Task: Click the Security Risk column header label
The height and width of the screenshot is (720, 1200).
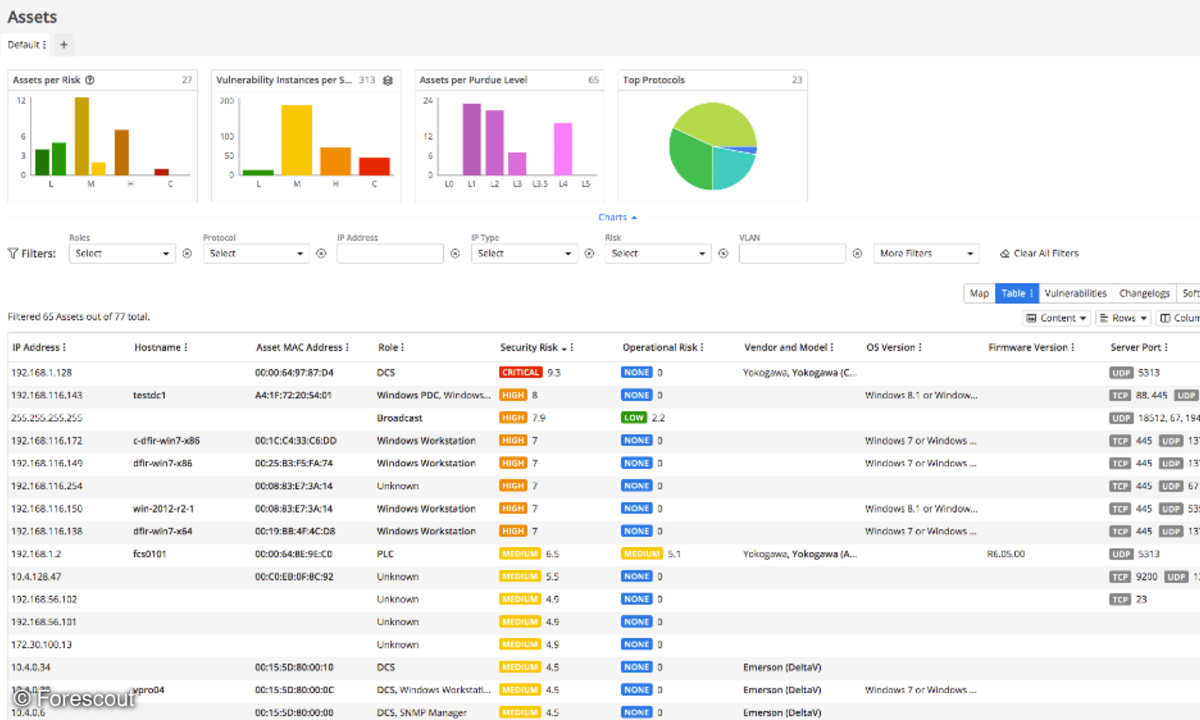Action: [529, 348]
